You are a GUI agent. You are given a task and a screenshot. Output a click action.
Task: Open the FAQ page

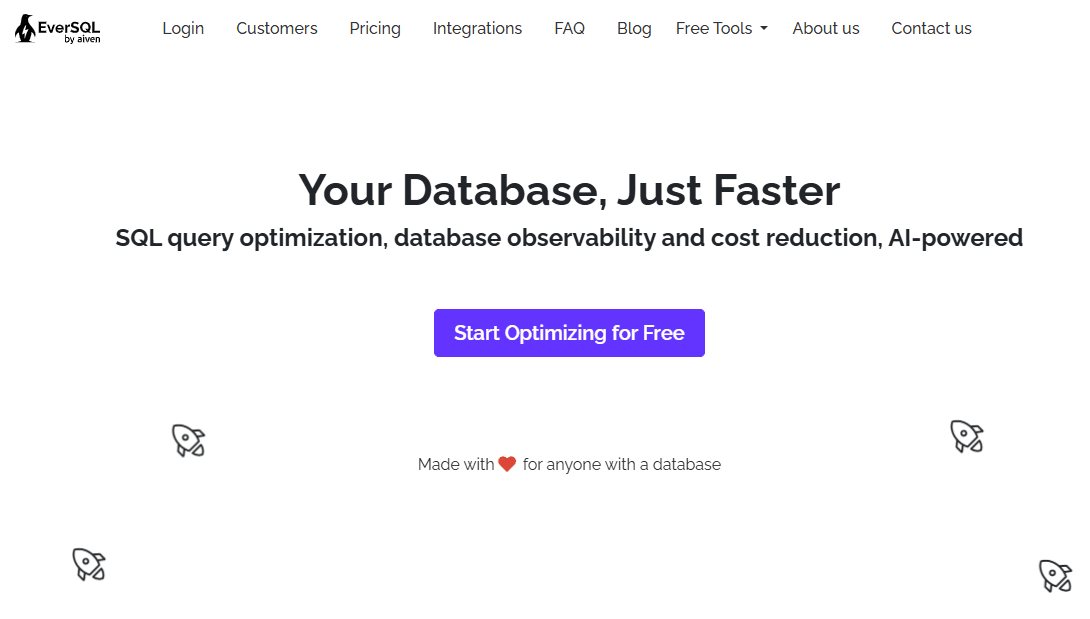(x=569, y=29)
